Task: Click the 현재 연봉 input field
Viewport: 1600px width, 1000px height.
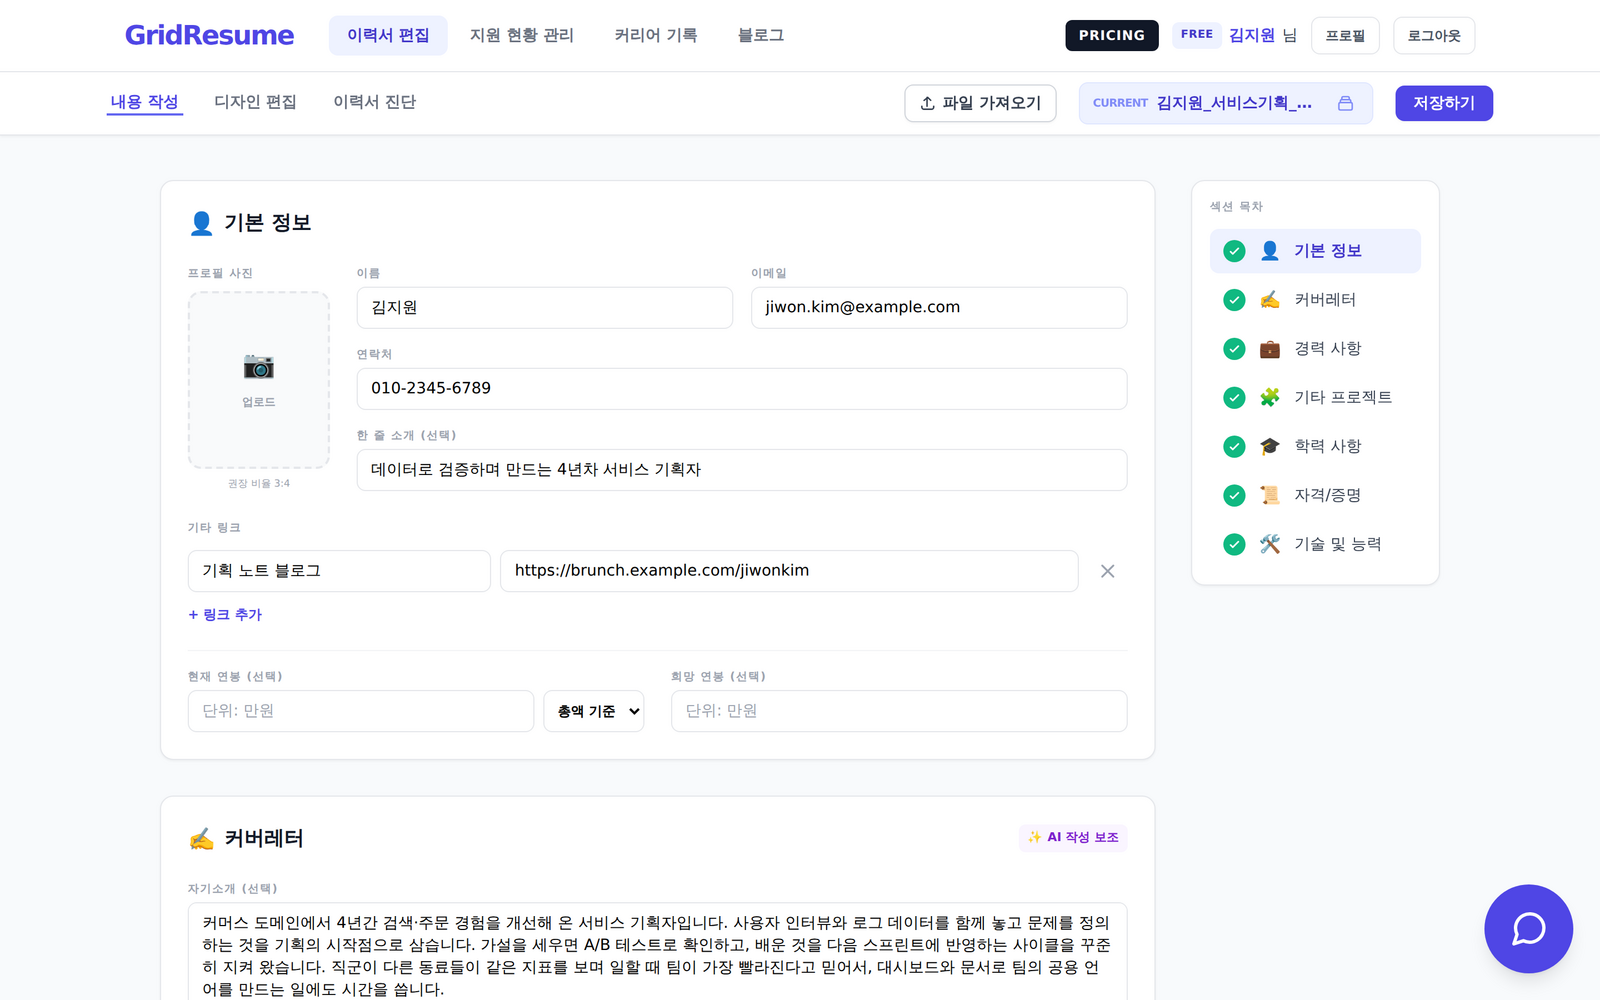Action: (361, 711)
